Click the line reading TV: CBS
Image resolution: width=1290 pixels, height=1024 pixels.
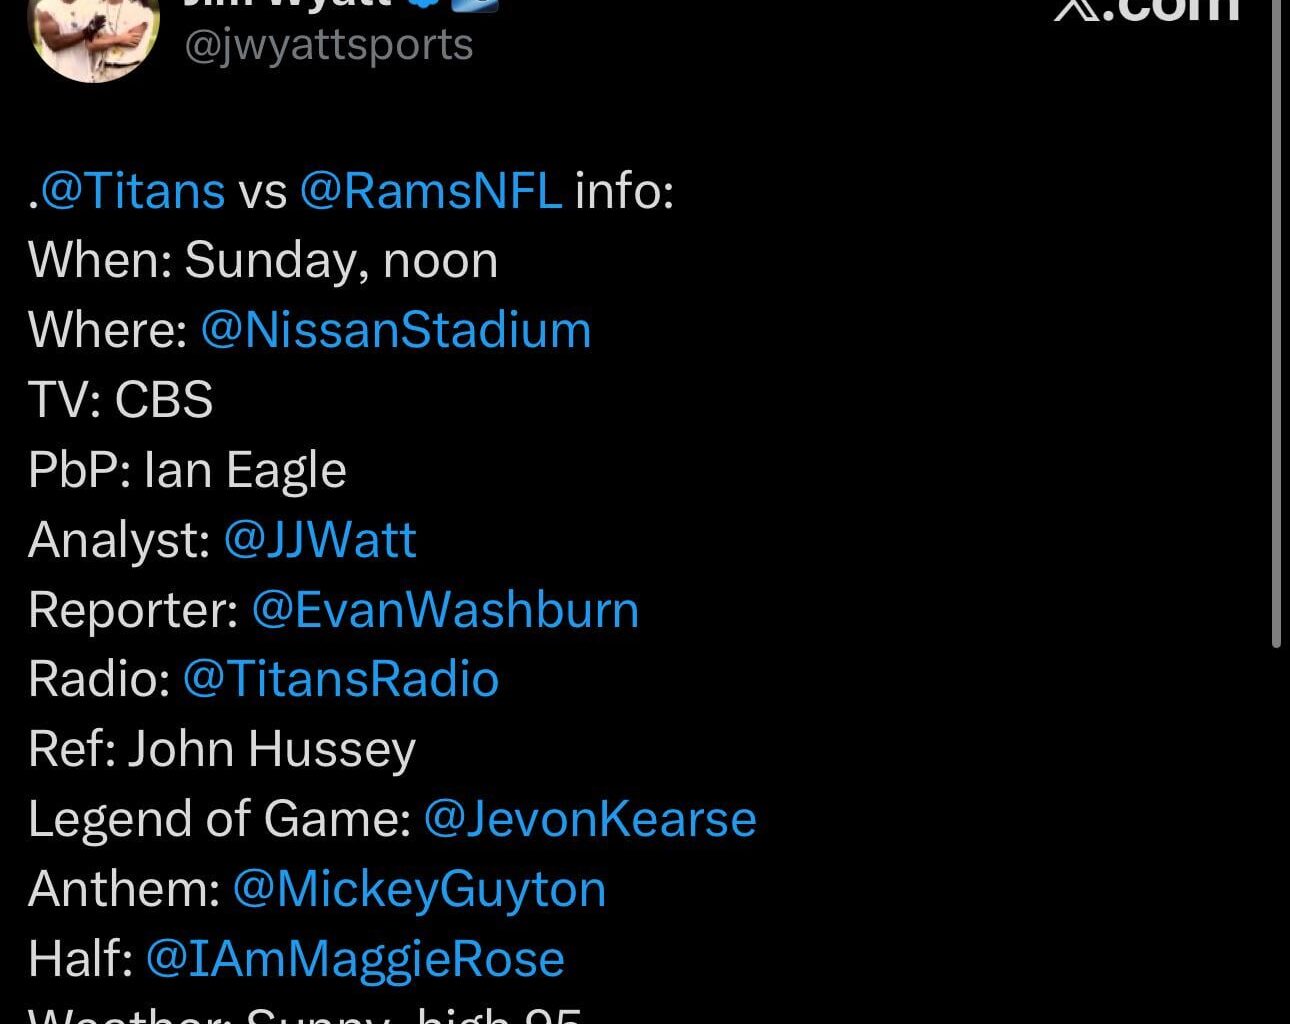(120, 399)
